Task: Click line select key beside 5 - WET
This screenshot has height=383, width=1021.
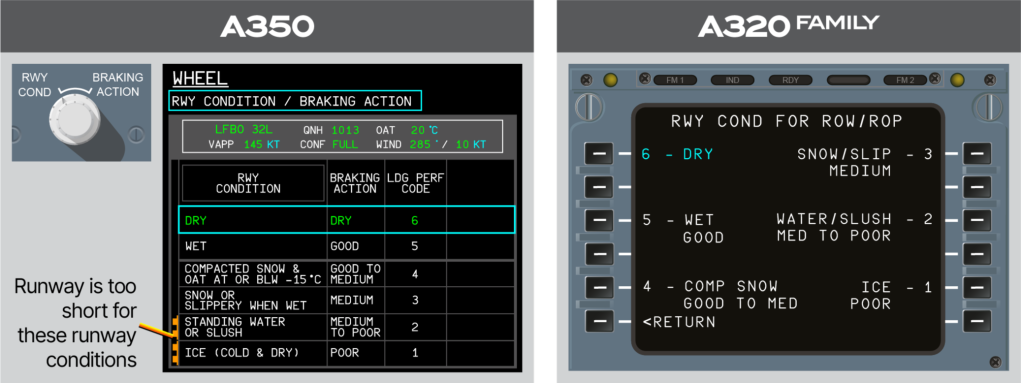Action: pos(599,220)
